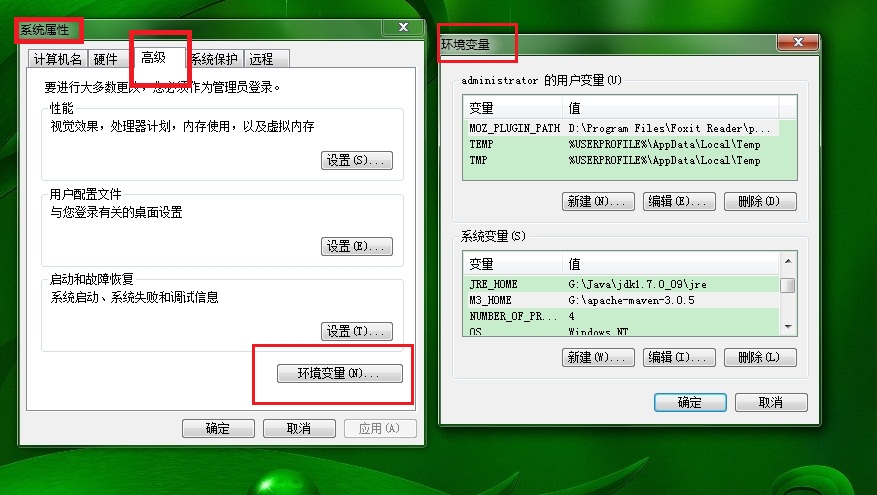Open the 环境变量(N) button
This screenshot has width=877, height=495.
340,373
